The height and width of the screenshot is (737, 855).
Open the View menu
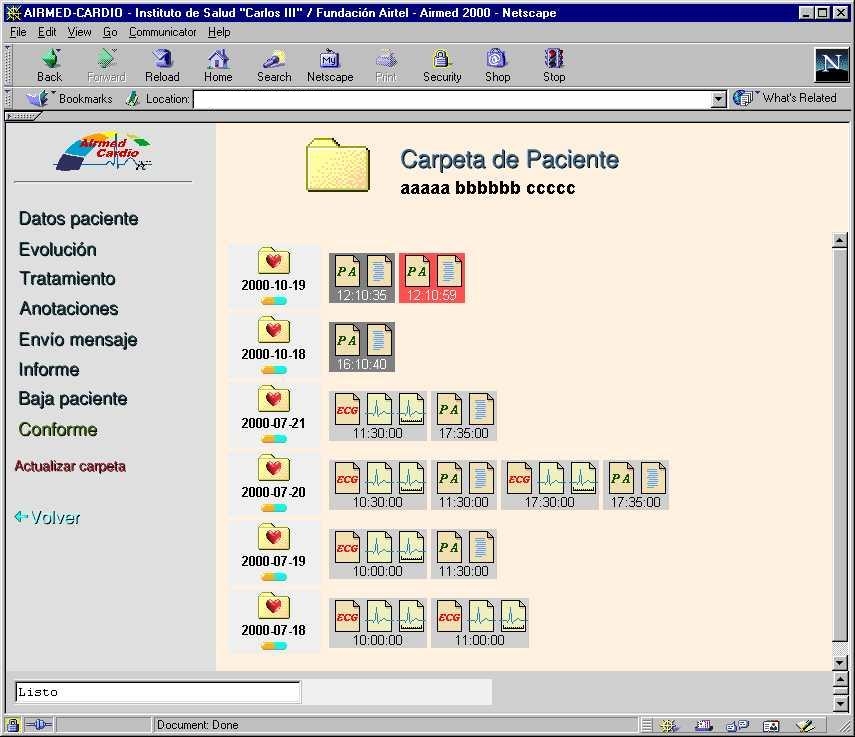click(x=79, y=32)
